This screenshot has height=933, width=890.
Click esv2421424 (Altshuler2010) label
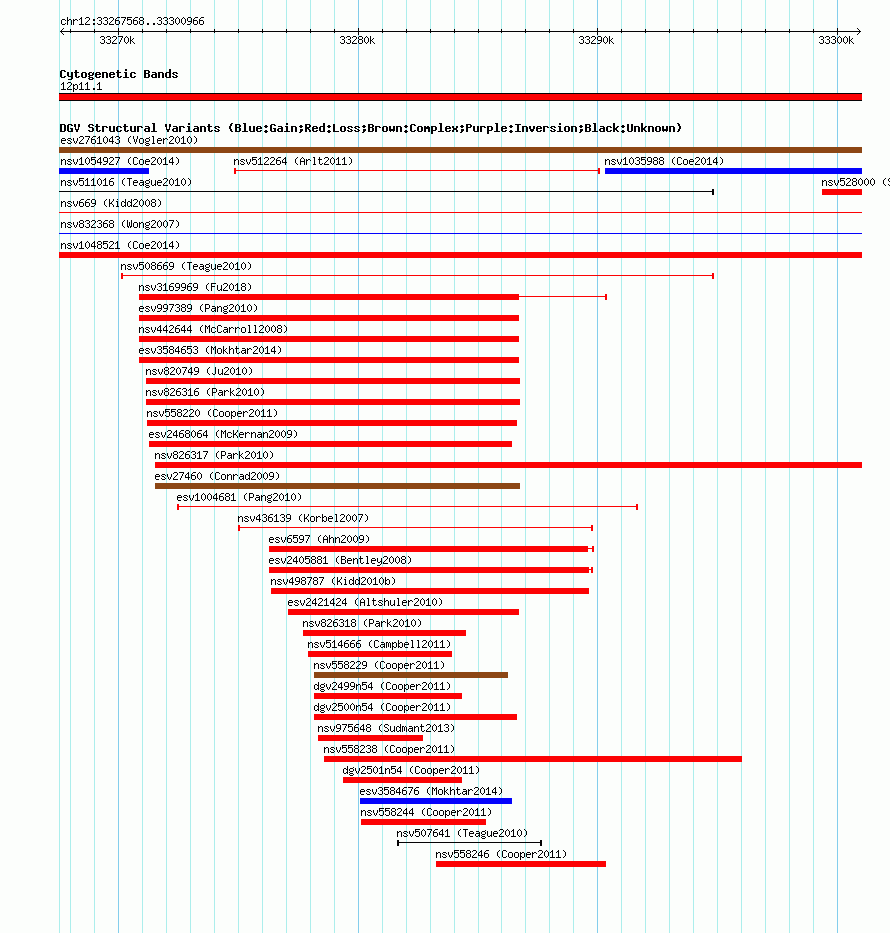click(x=365, y=602)
